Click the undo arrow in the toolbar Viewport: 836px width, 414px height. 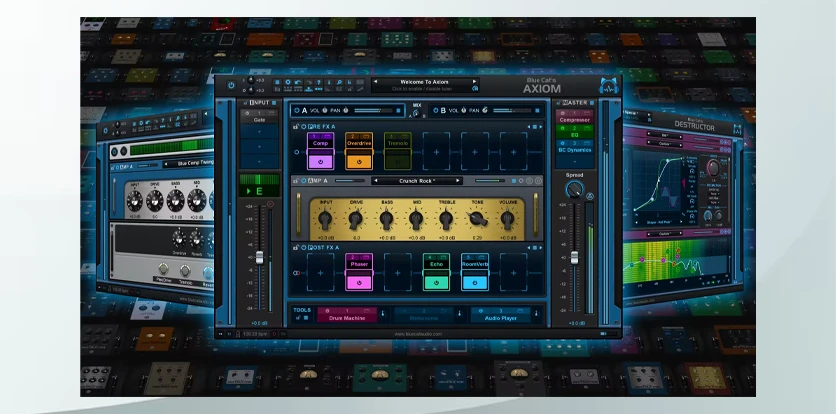(298, 82)
